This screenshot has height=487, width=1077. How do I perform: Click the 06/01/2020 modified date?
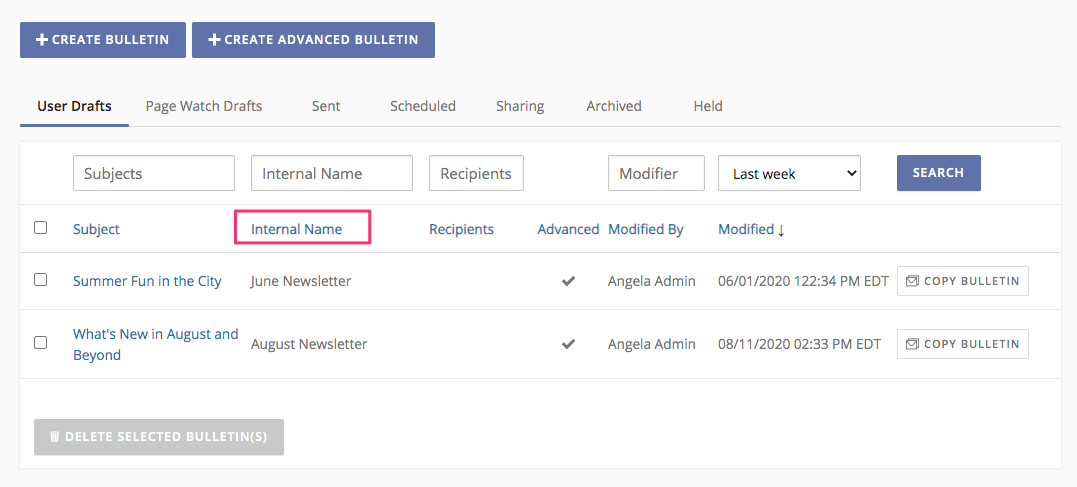[x=803, y=281]
